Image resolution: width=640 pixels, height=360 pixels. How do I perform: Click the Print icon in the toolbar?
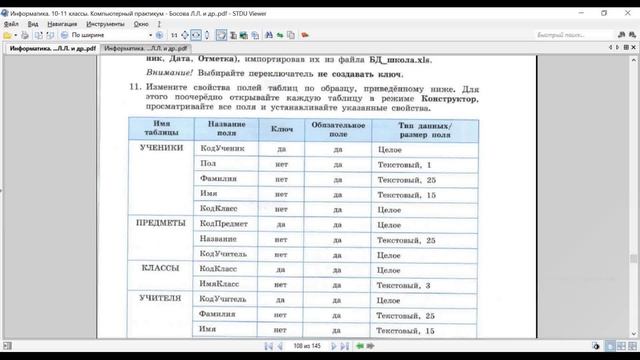(25, 35)
